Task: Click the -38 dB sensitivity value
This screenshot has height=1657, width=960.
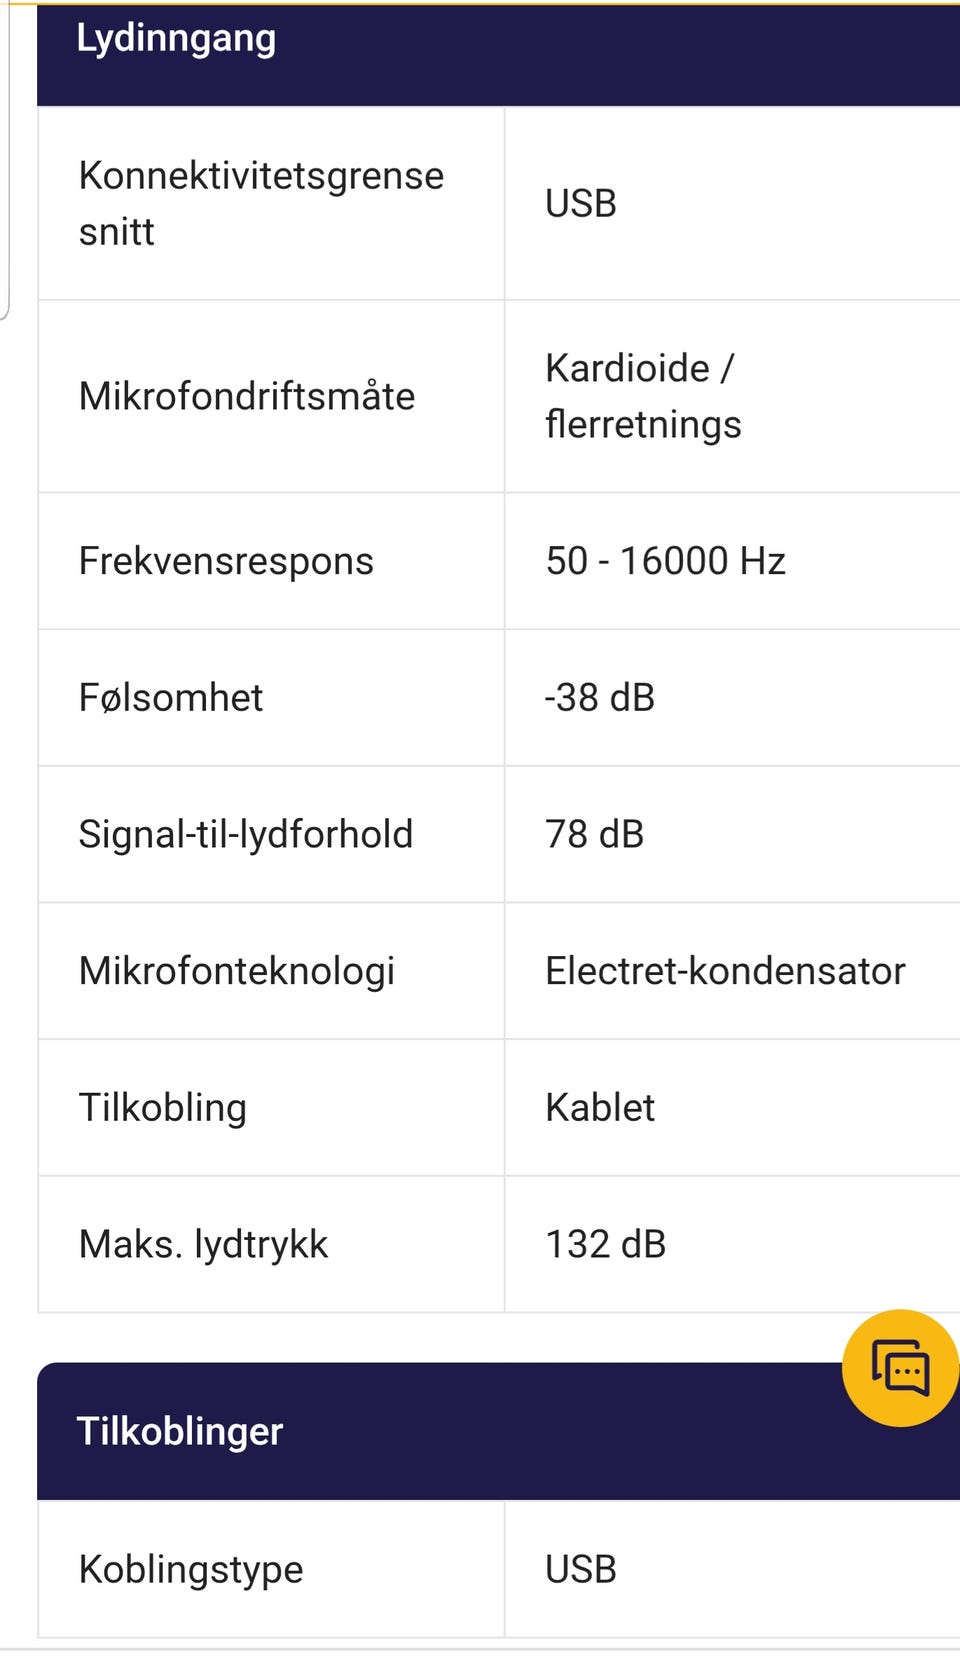Action: pyautogui.click(x=599, y=697)
